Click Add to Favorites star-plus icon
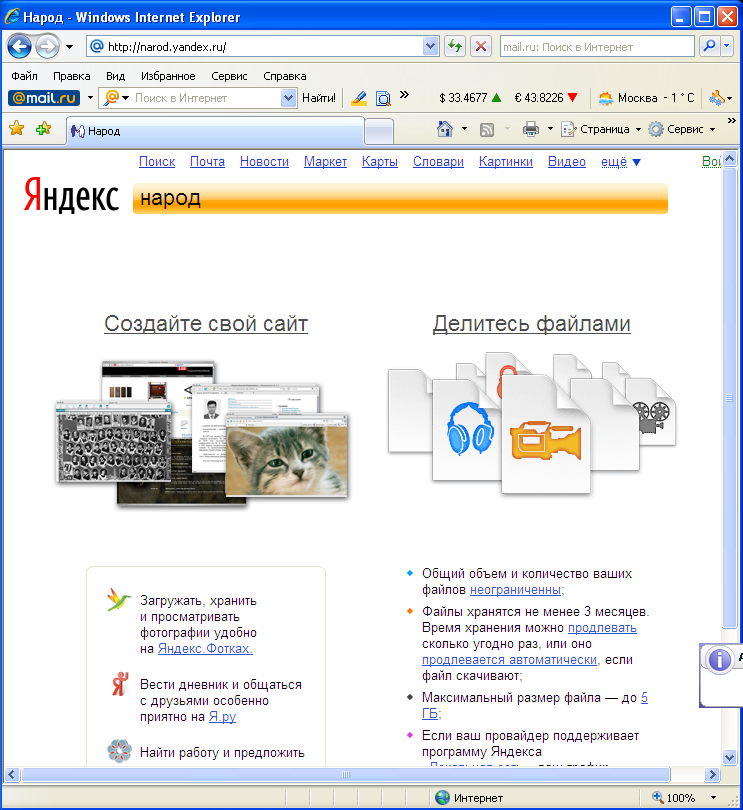 (43, 128)
